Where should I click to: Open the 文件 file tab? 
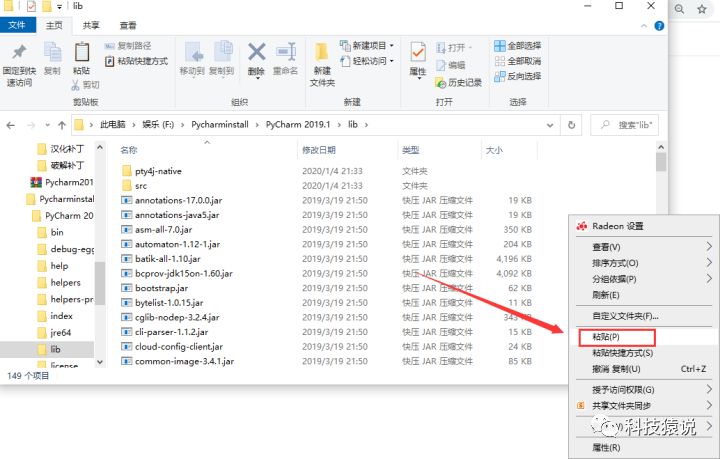coord(17,25)
